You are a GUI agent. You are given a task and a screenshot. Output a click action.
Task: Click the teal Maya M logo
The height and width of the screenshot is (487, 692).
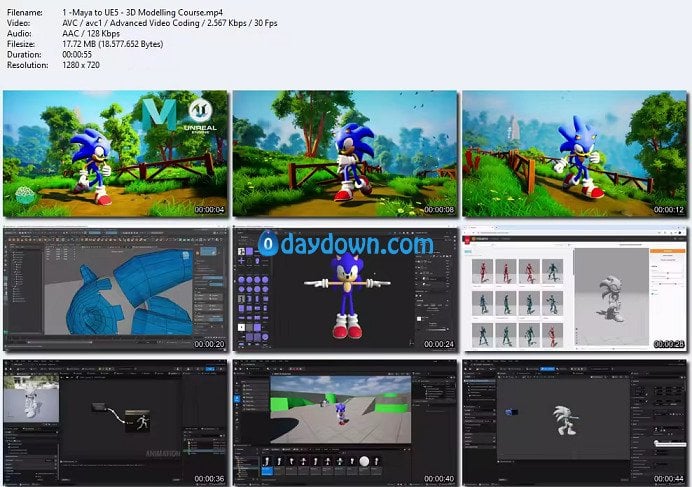[x=159, y=114]
